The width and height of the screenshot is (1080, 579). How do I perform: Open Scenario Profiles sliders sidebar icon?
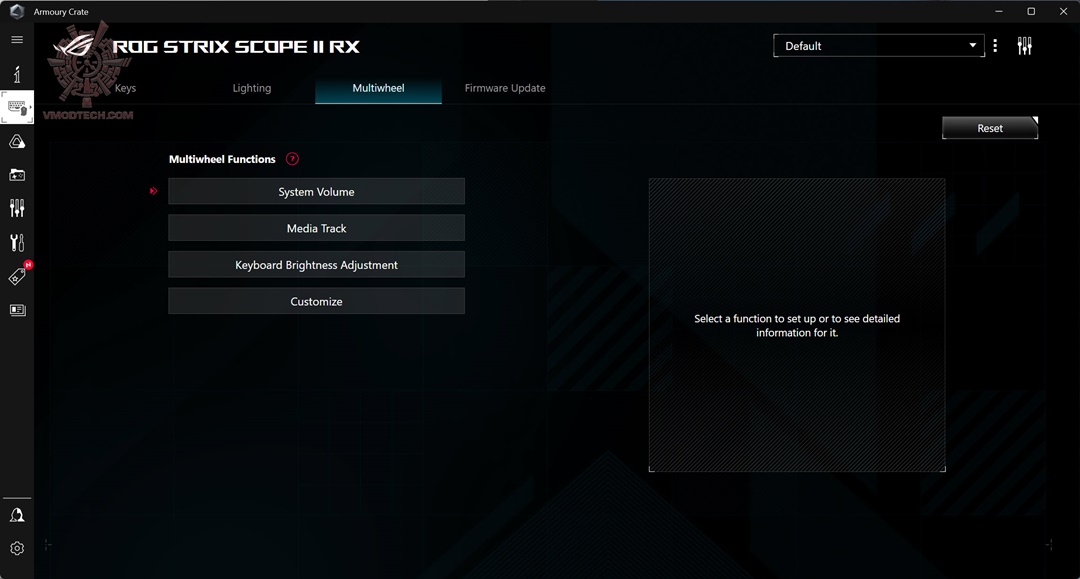pyautogui.click(x=17, y=208)
